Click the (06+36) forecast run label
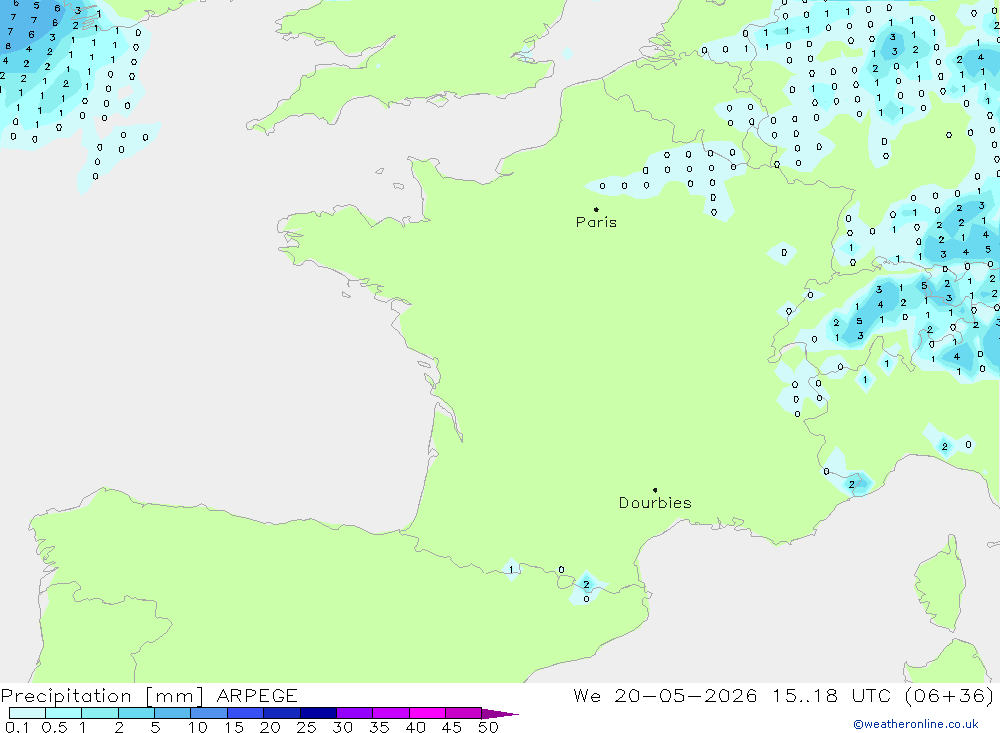 click(x=950, y=695)
